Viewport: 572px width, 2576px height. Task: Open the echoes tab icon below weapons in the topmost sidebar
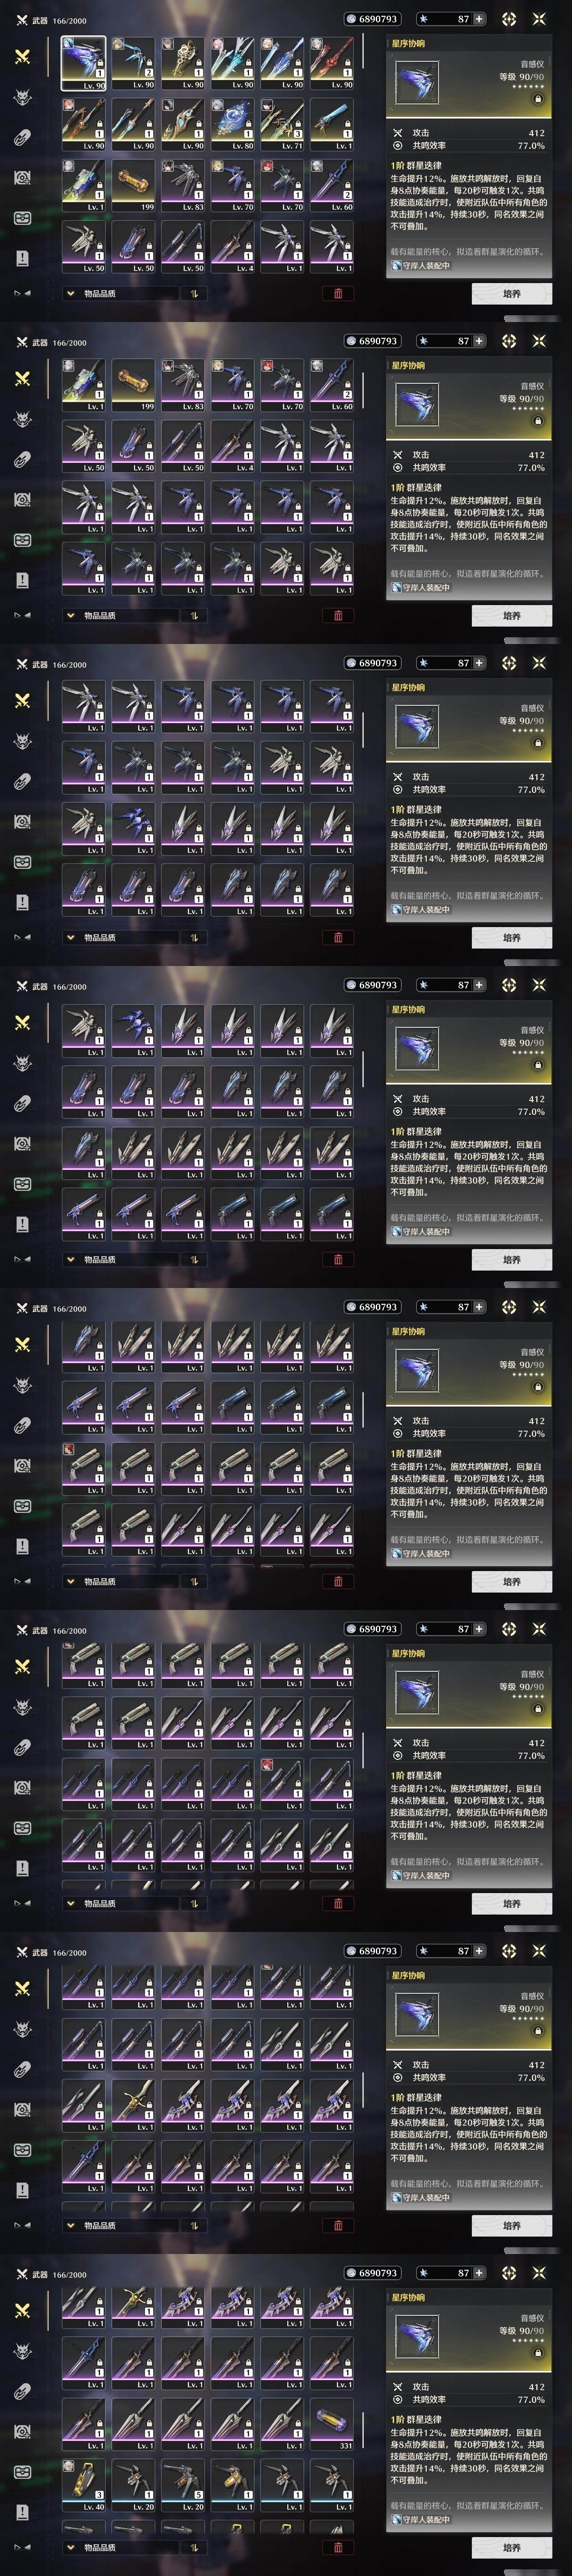[22, 97]
